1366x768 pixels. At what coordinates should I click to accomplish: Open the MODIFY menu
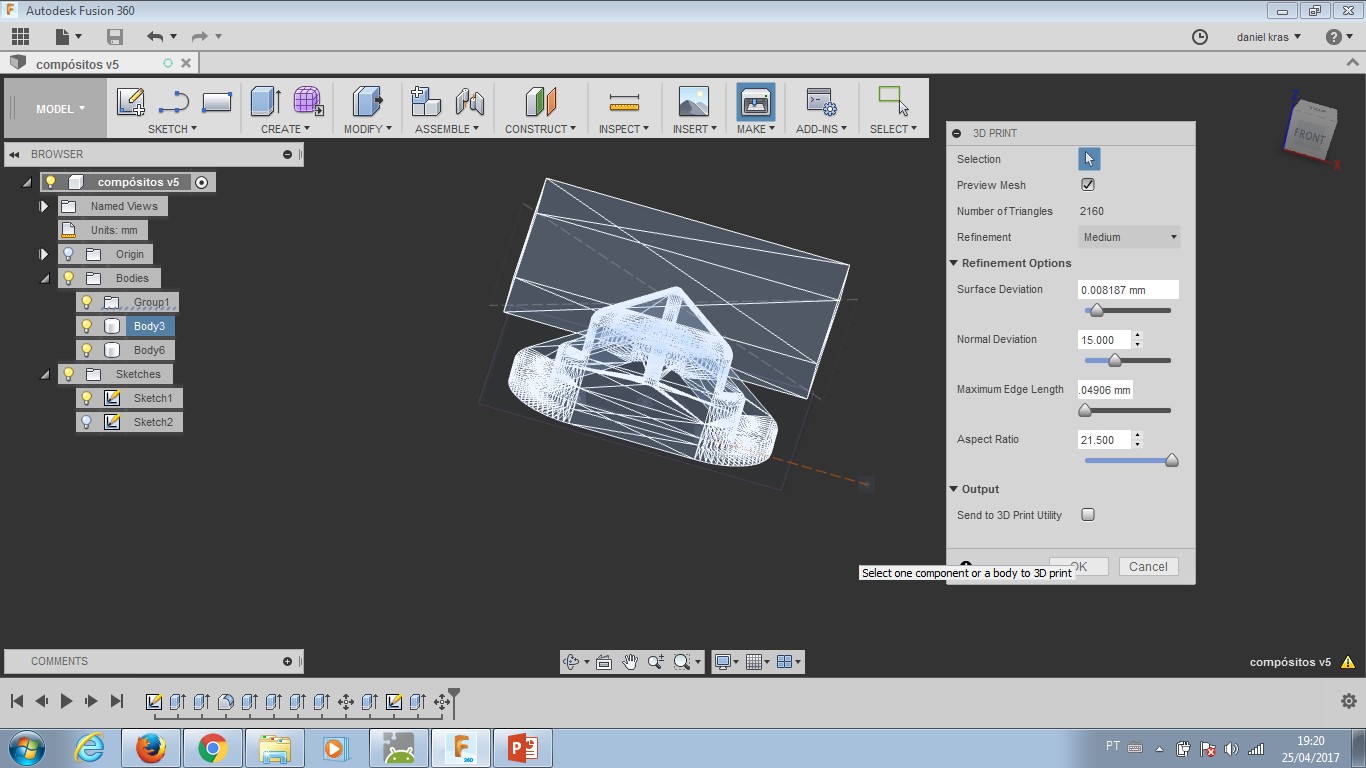[367, 129]
